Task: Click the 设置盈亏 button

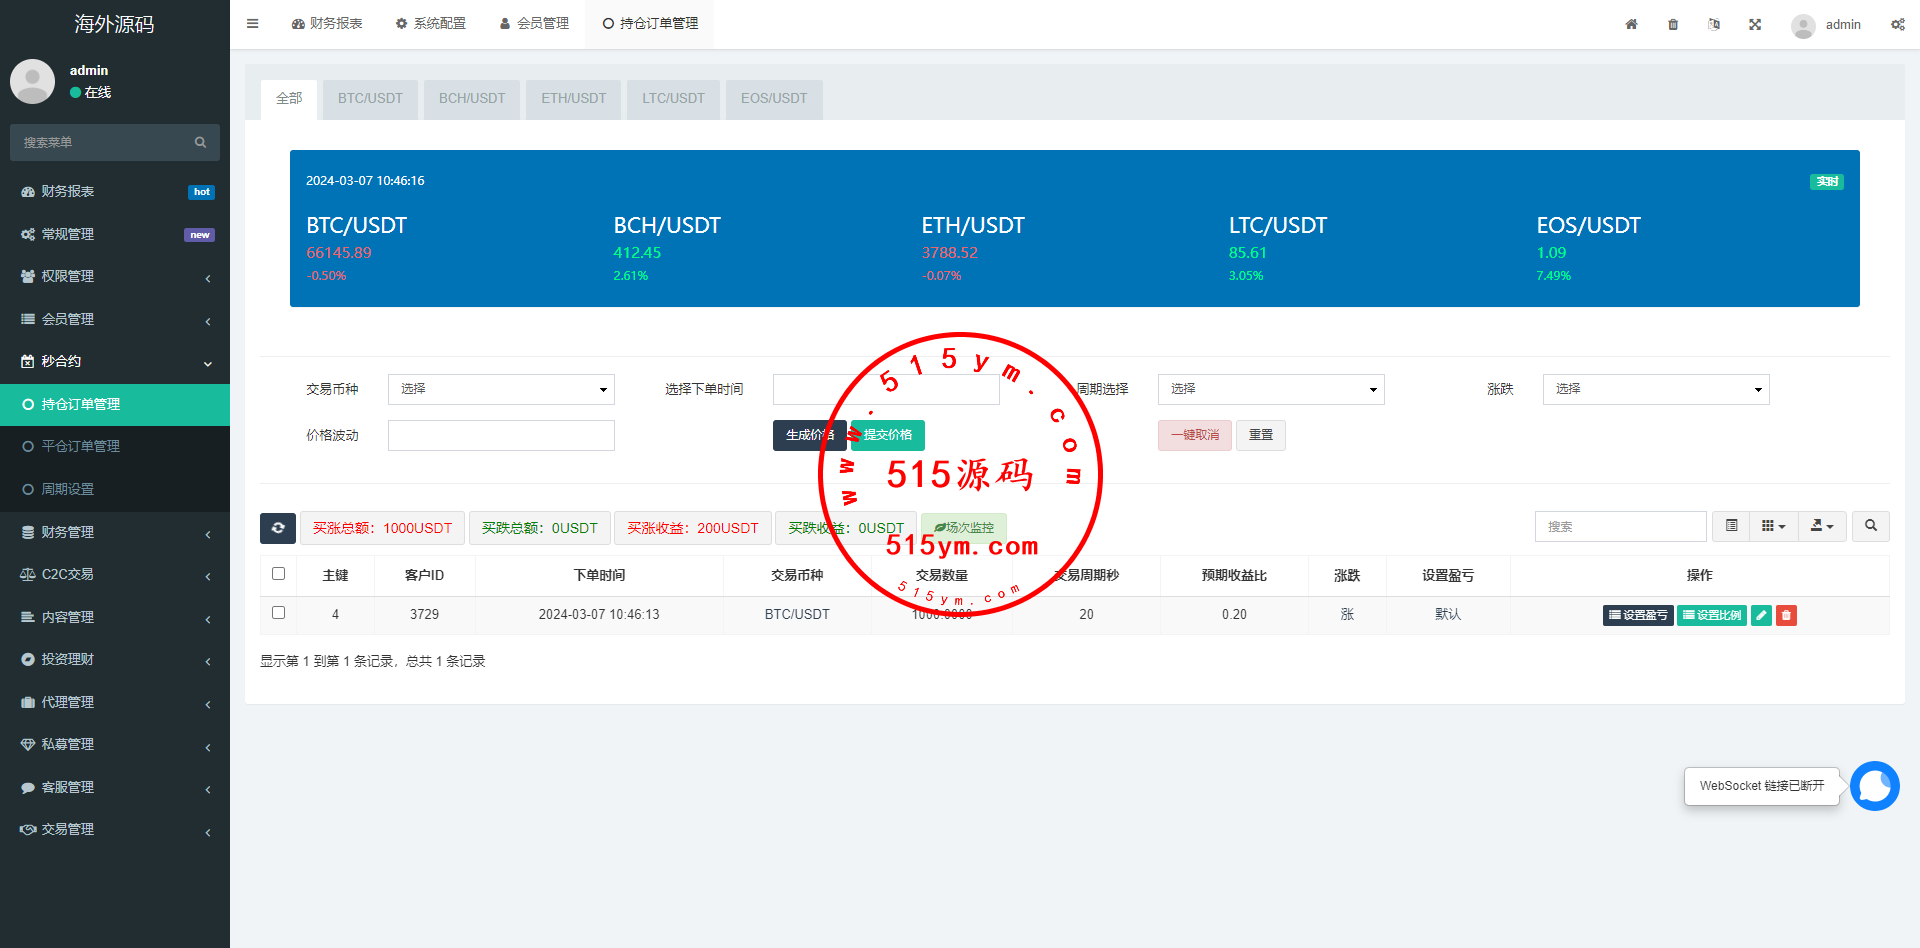Action: coord(1637,615)
